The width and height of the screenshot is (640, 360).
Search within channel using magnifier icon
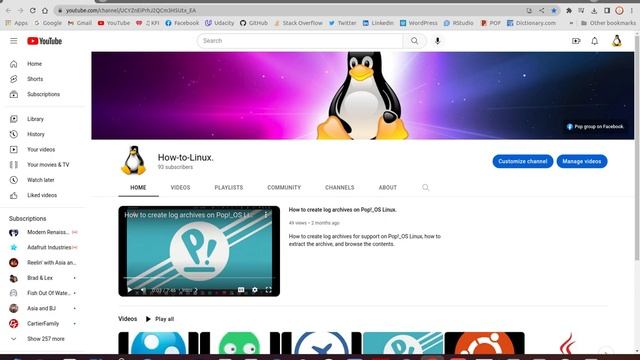click(x=425, y=187)
